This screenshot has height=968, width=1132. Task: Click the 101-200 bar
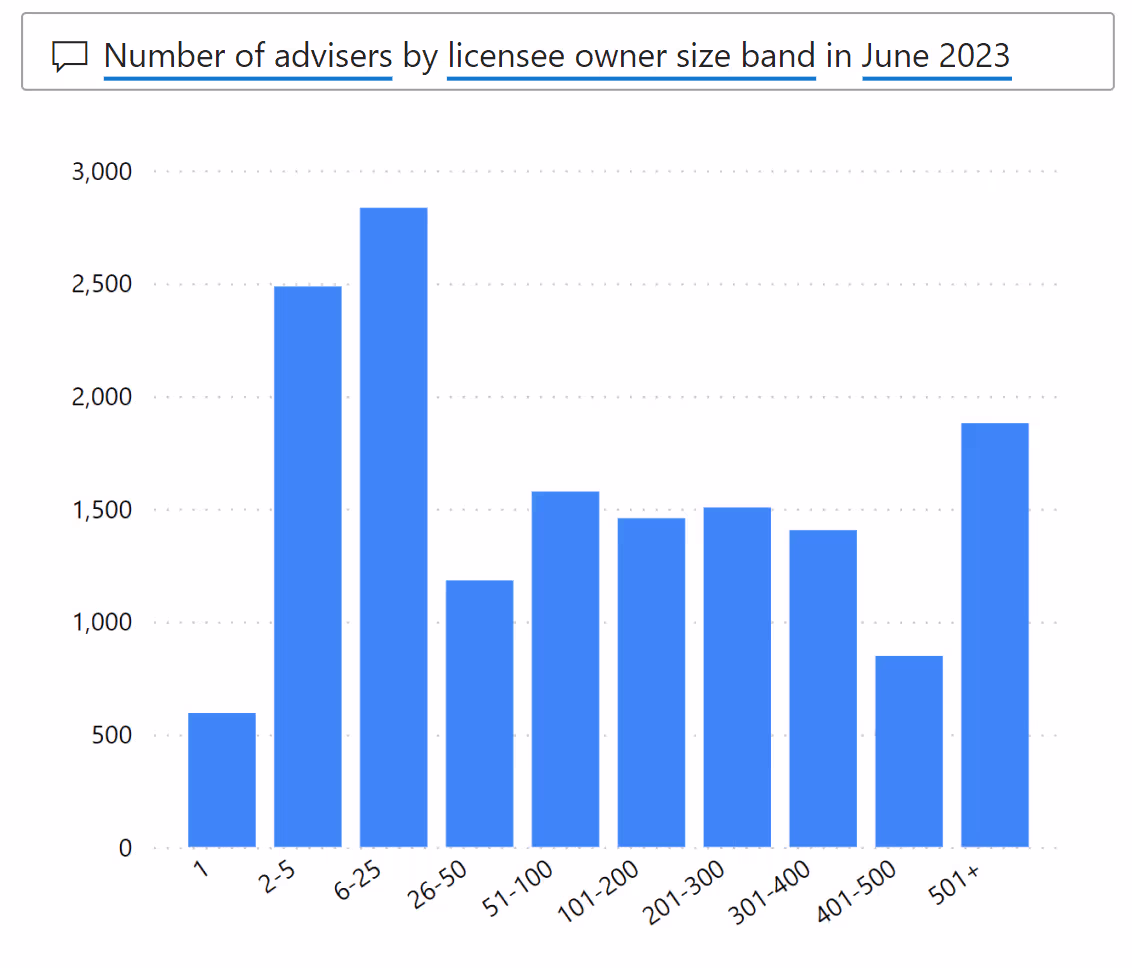651,682
